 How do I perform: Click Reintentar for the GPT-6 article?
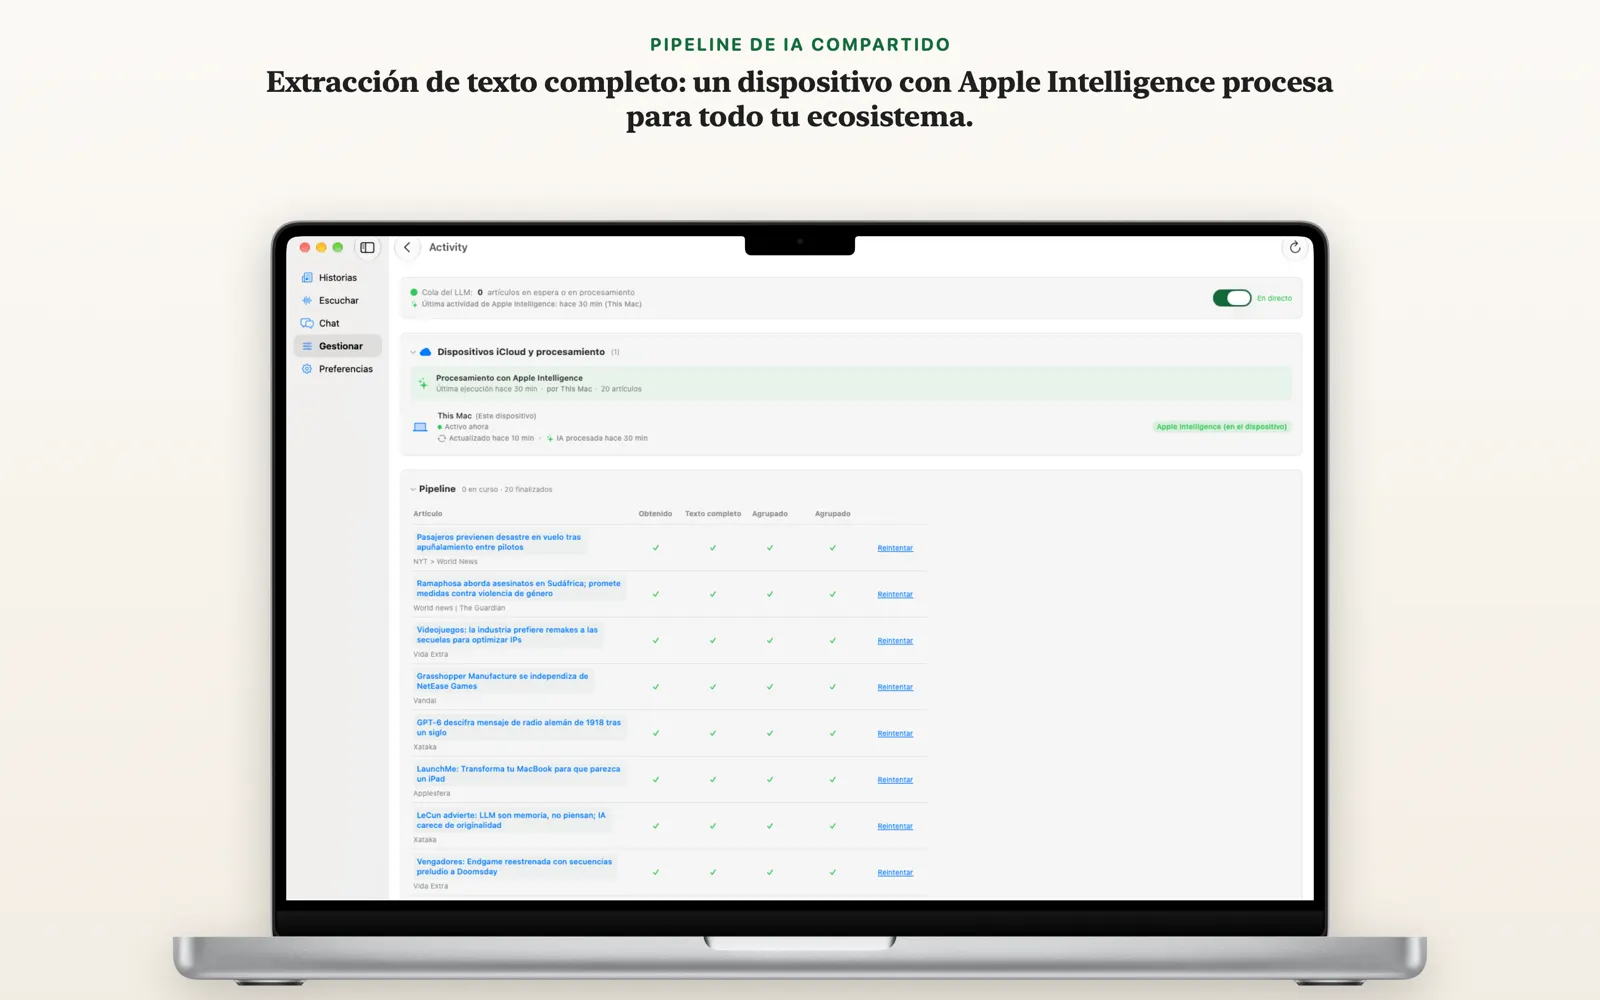[x=895, y=733]
